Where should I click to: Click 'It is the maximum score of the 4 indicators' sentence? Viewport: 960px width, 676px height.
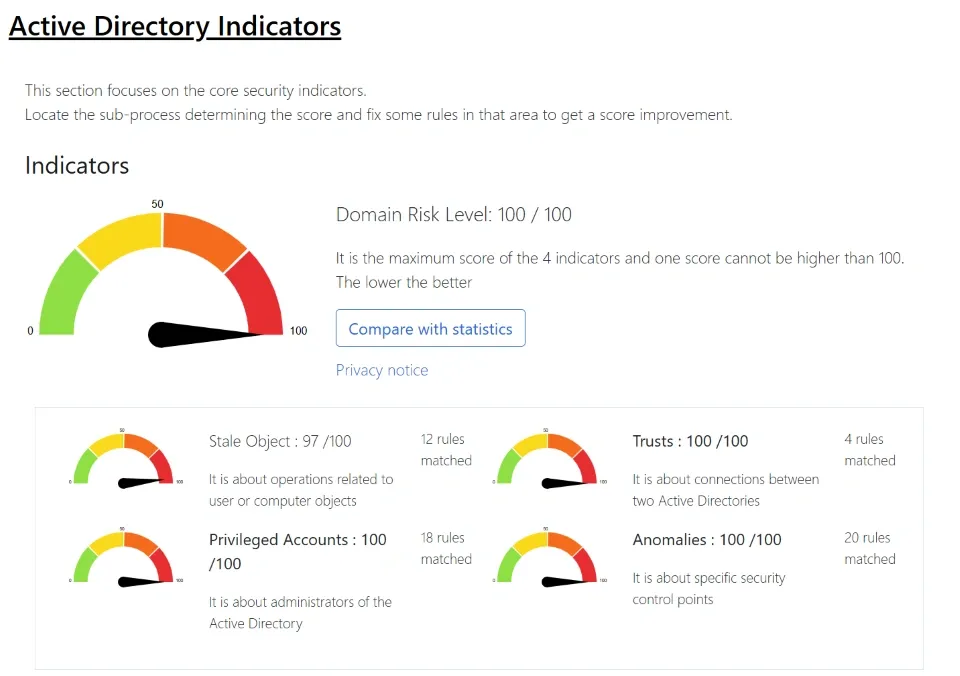pyautogui.click(x=620, y=258)
